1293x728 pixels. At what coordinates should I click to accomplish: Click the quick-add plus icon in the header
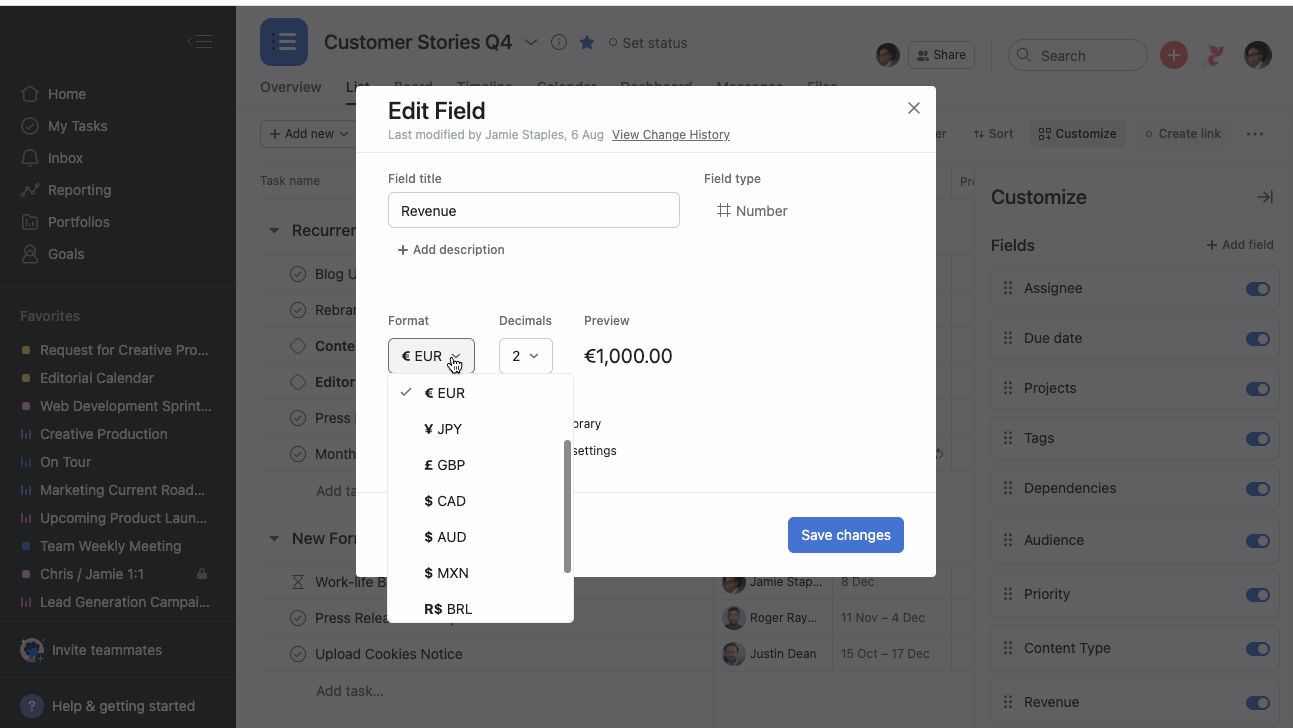click(x=1173, y=55)
